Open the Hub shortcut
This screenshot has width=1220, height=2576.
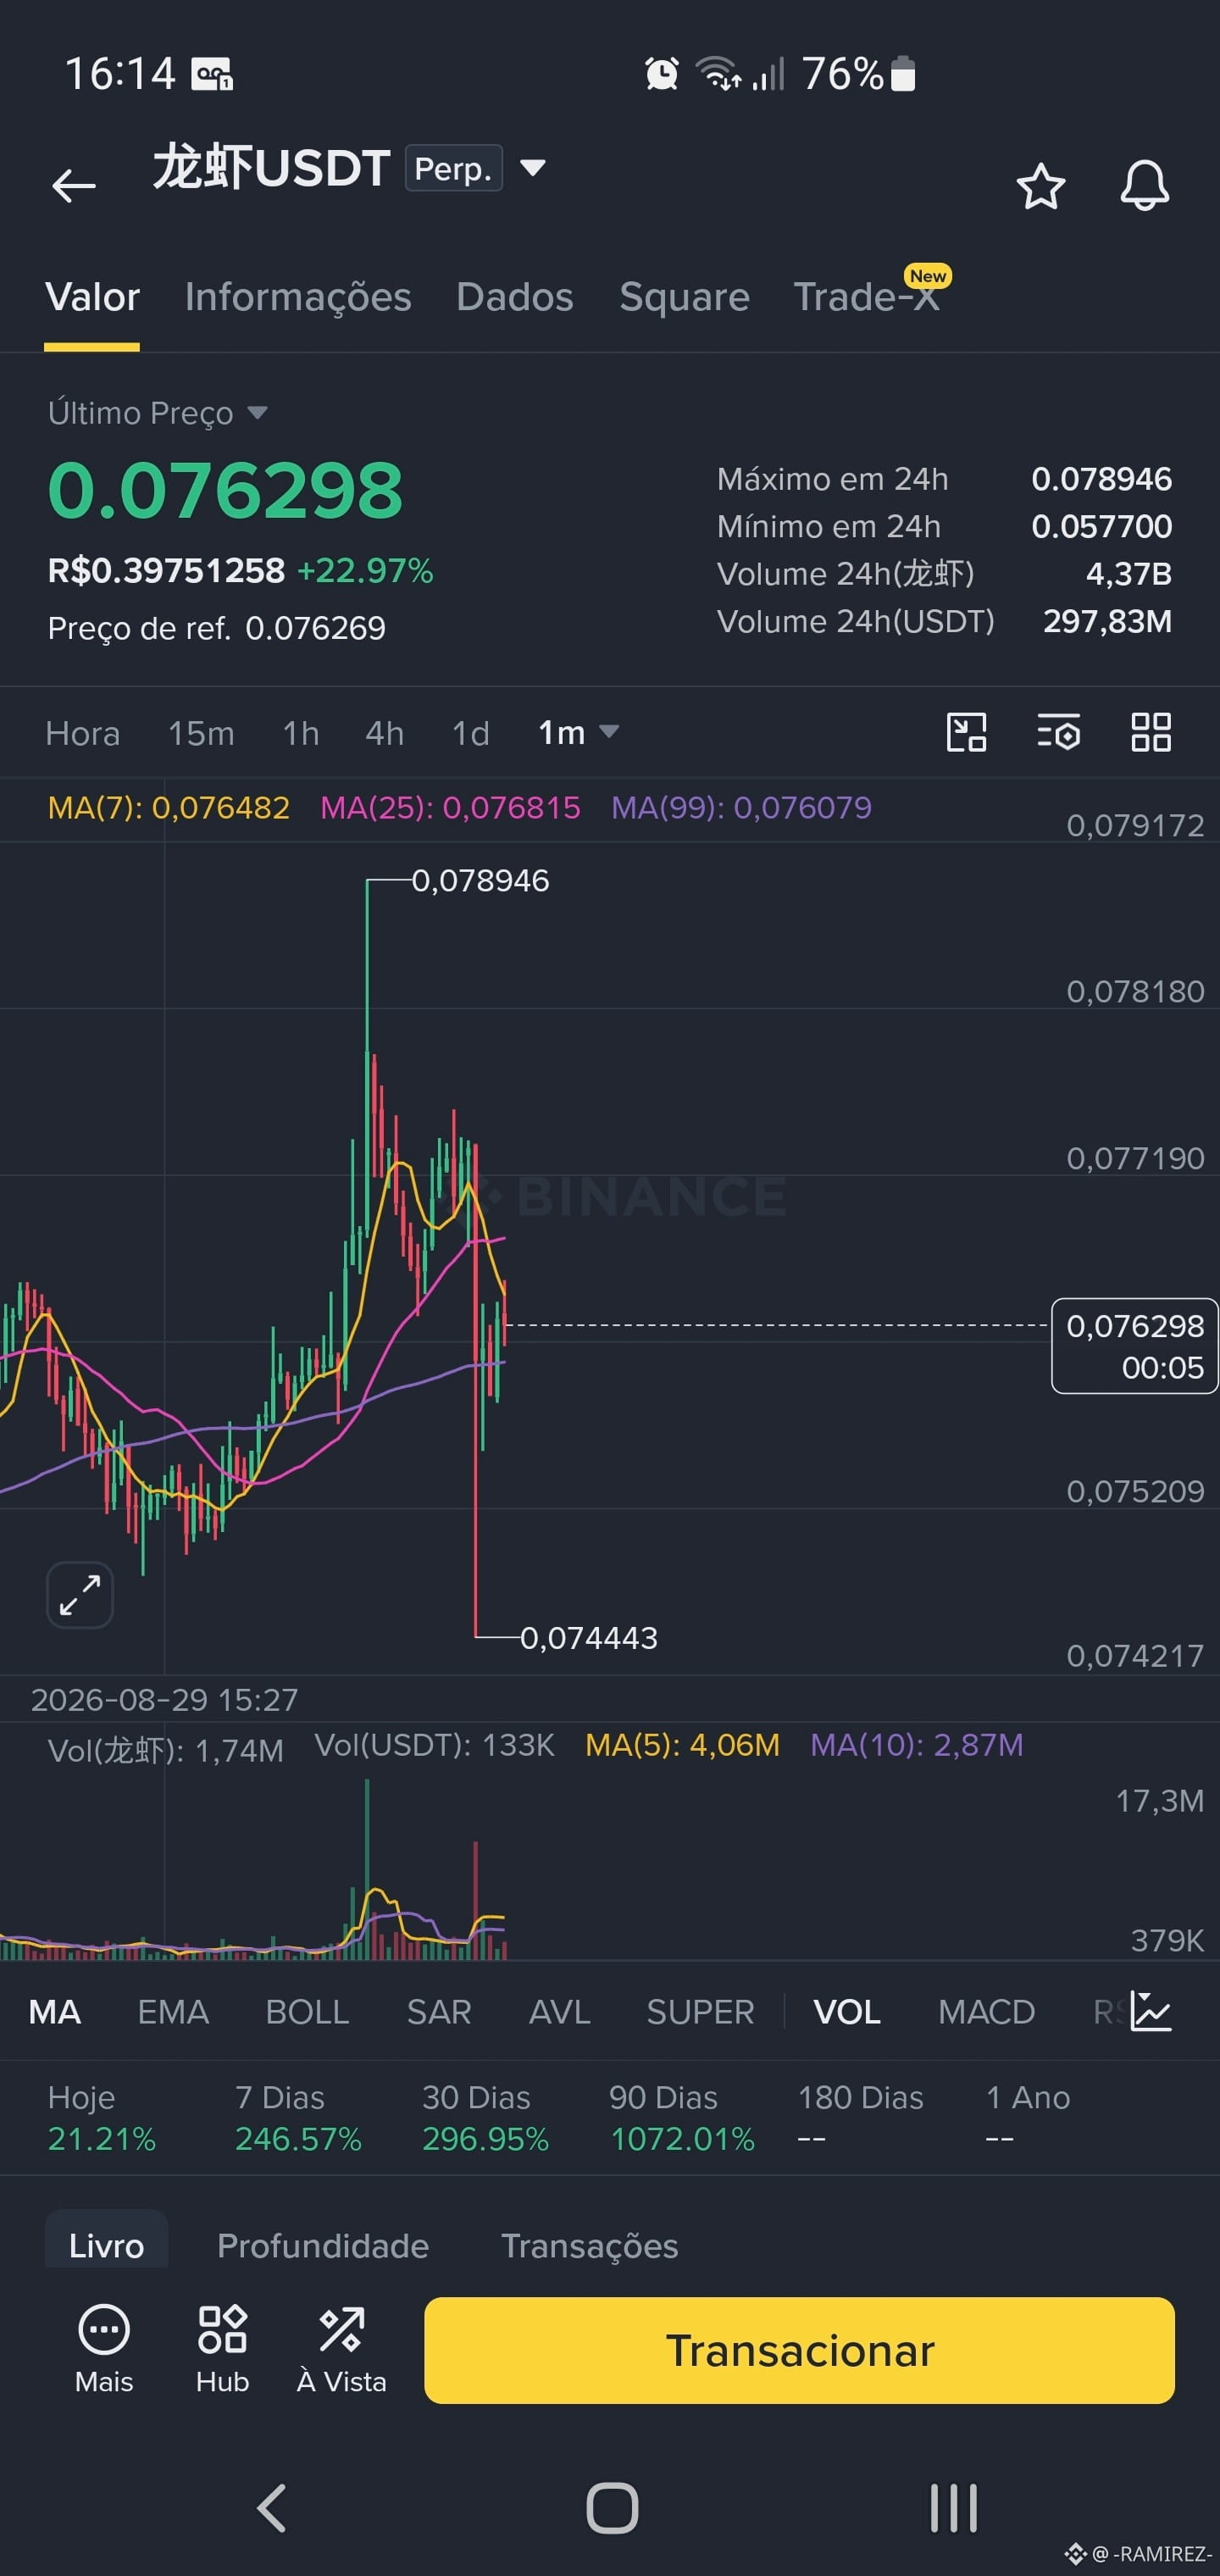(x=222, y=2350)
